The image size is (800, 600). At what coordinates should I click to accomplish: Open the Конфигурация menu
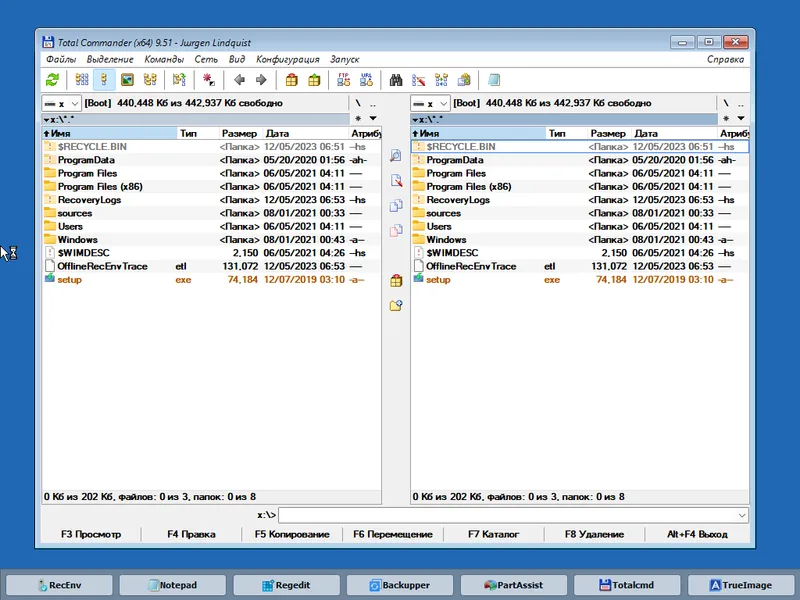coord(288,59)
